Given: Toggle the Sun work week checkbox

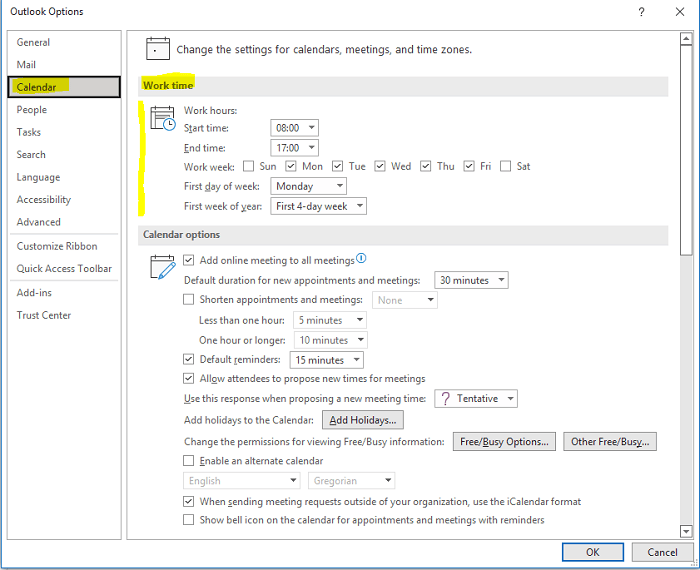Looking at the screenshot, I should pyautogui.click(x=249, y=166).
